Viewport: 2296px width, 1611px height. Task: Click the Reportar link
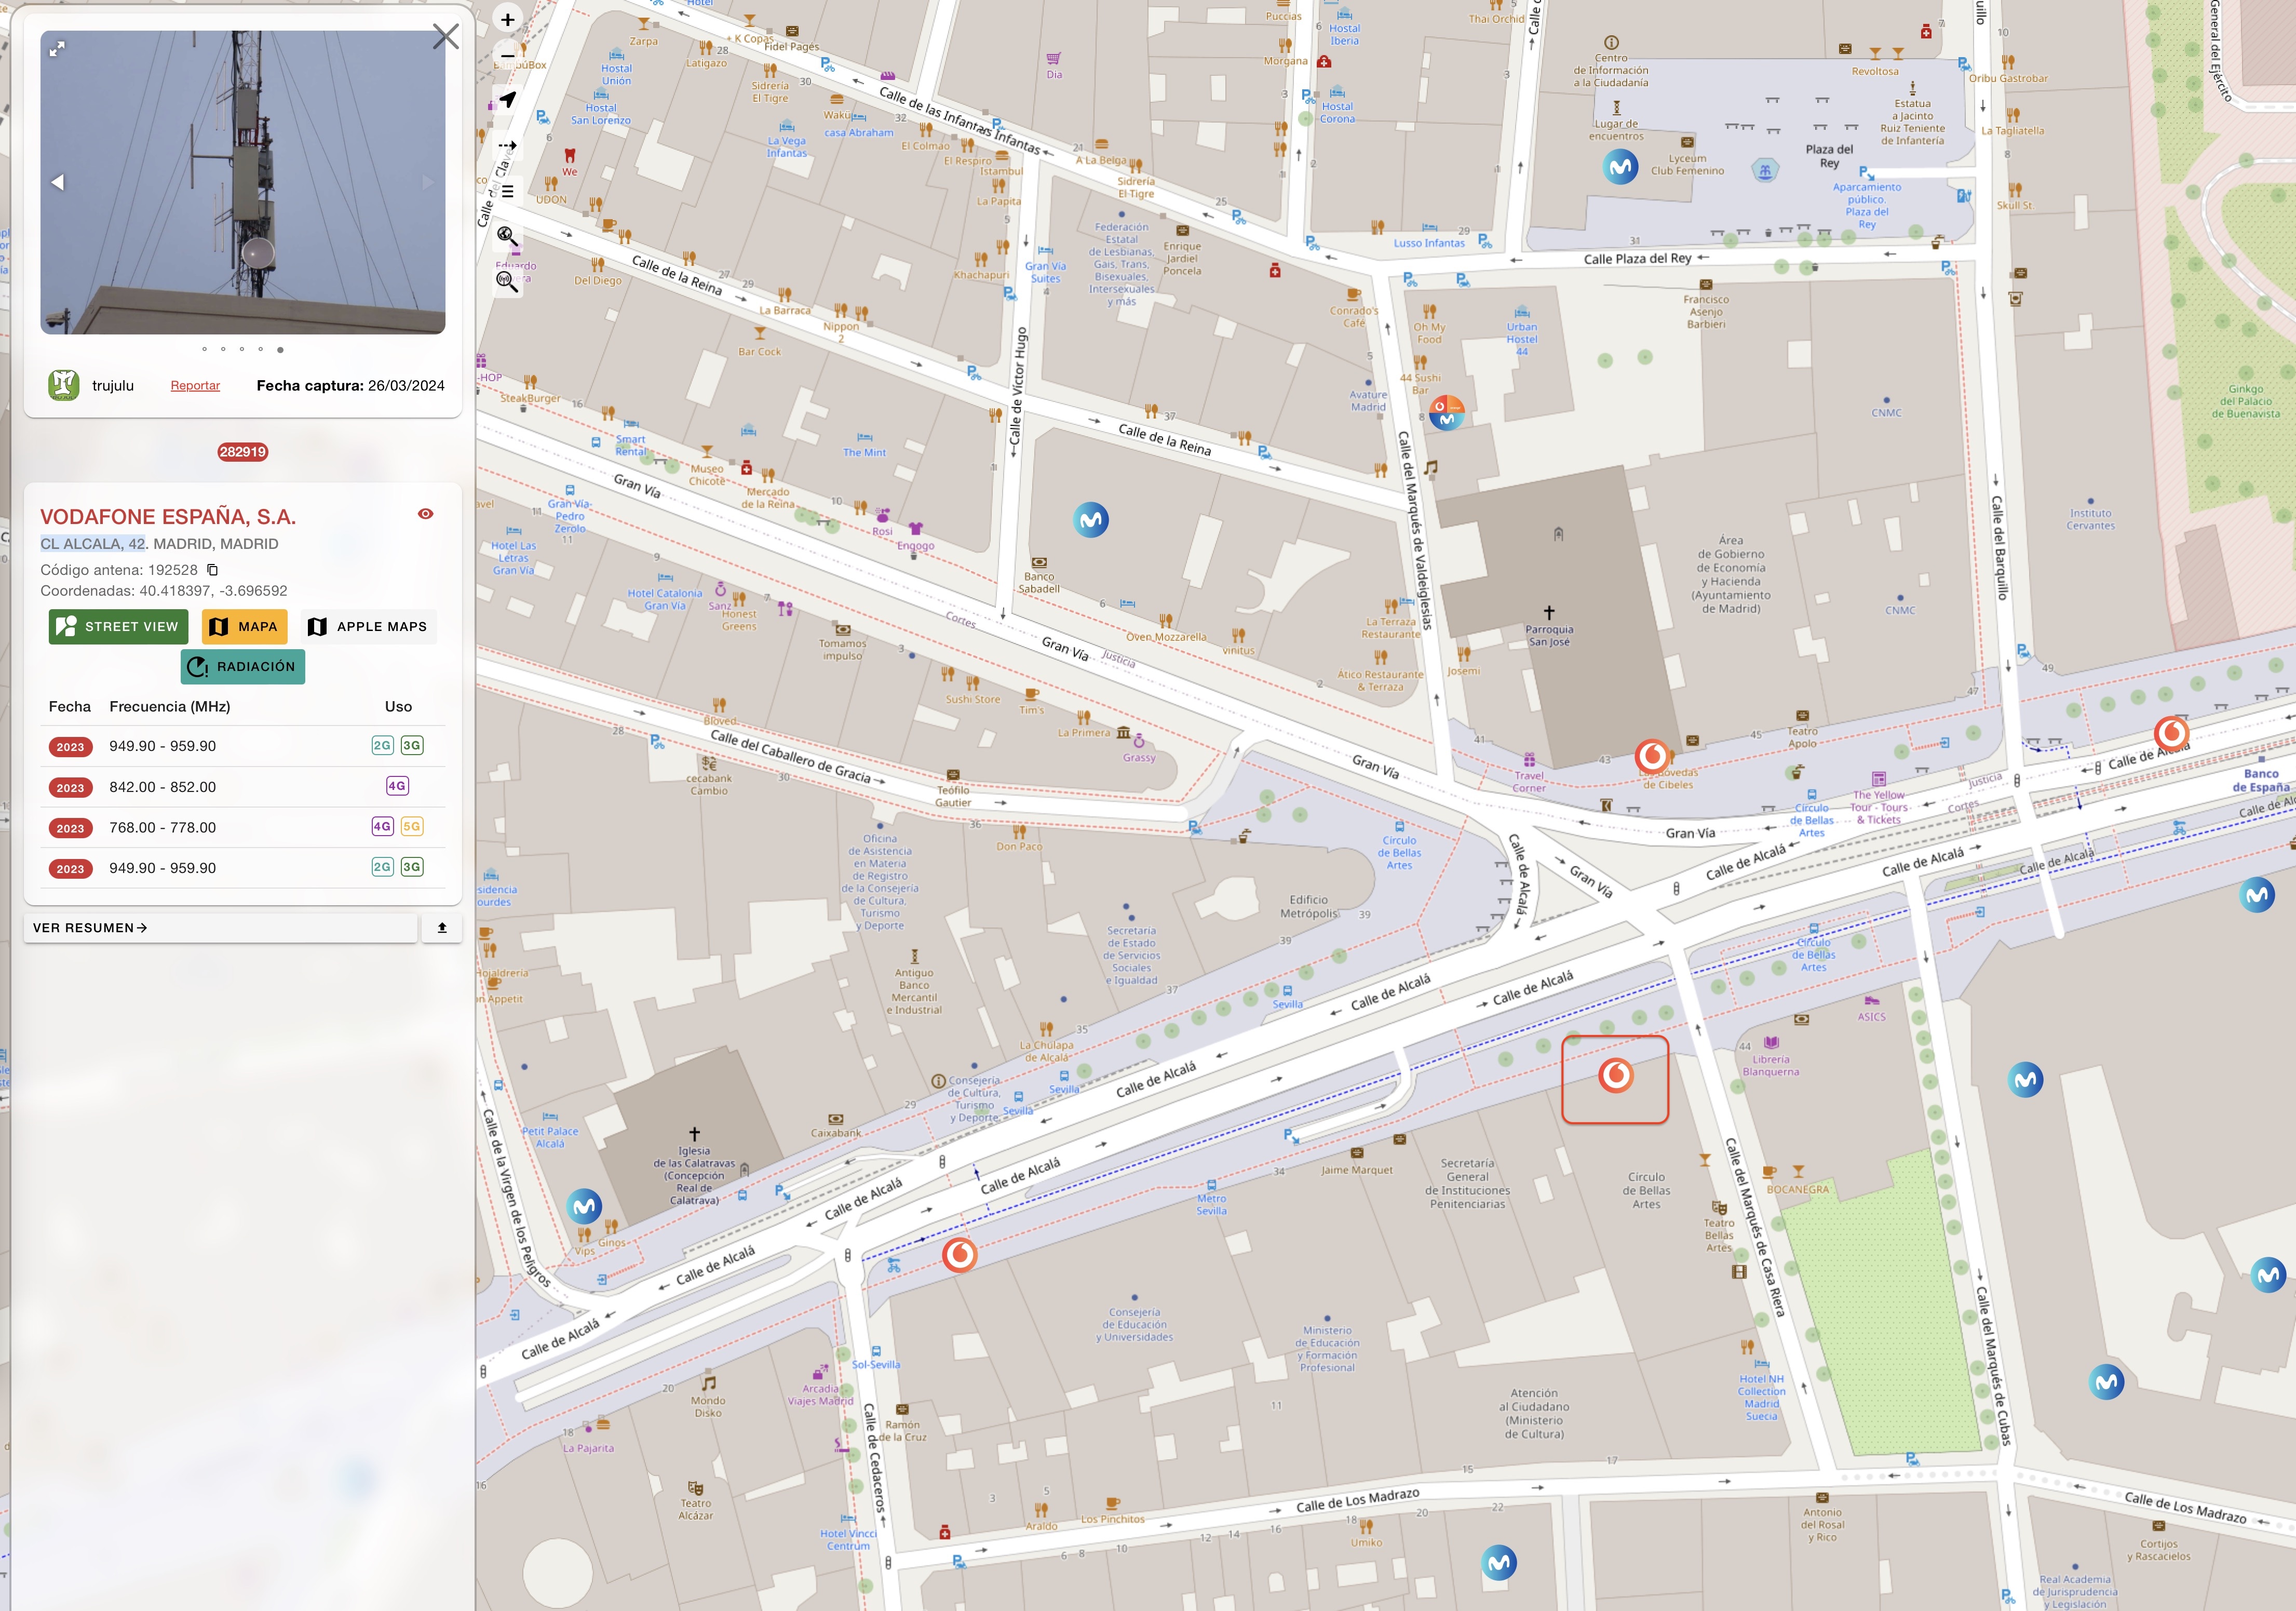[195, 386]
